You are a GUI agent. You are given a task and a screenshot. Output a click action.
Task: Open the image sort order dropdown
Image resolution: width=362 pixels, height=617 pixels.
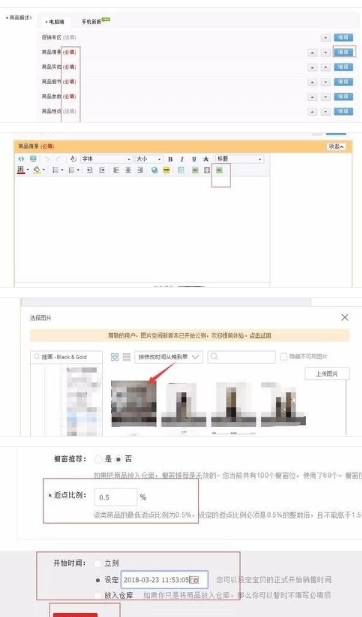[x=169, y=357]
